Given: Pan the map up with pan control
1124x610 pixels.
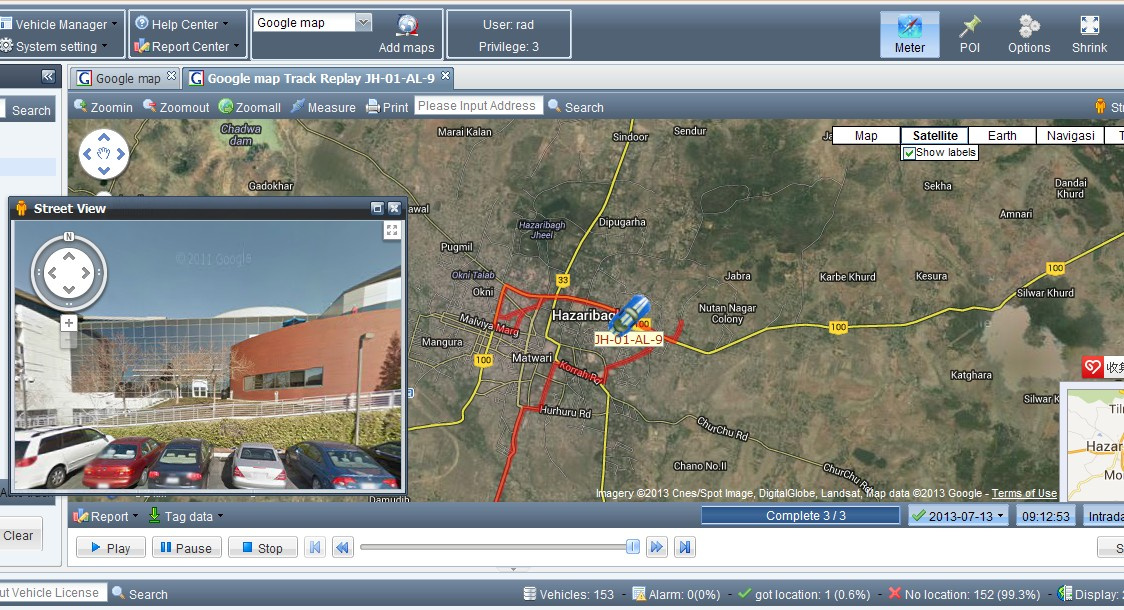Looking at the screenshot, I should click(x=104, y=137).
